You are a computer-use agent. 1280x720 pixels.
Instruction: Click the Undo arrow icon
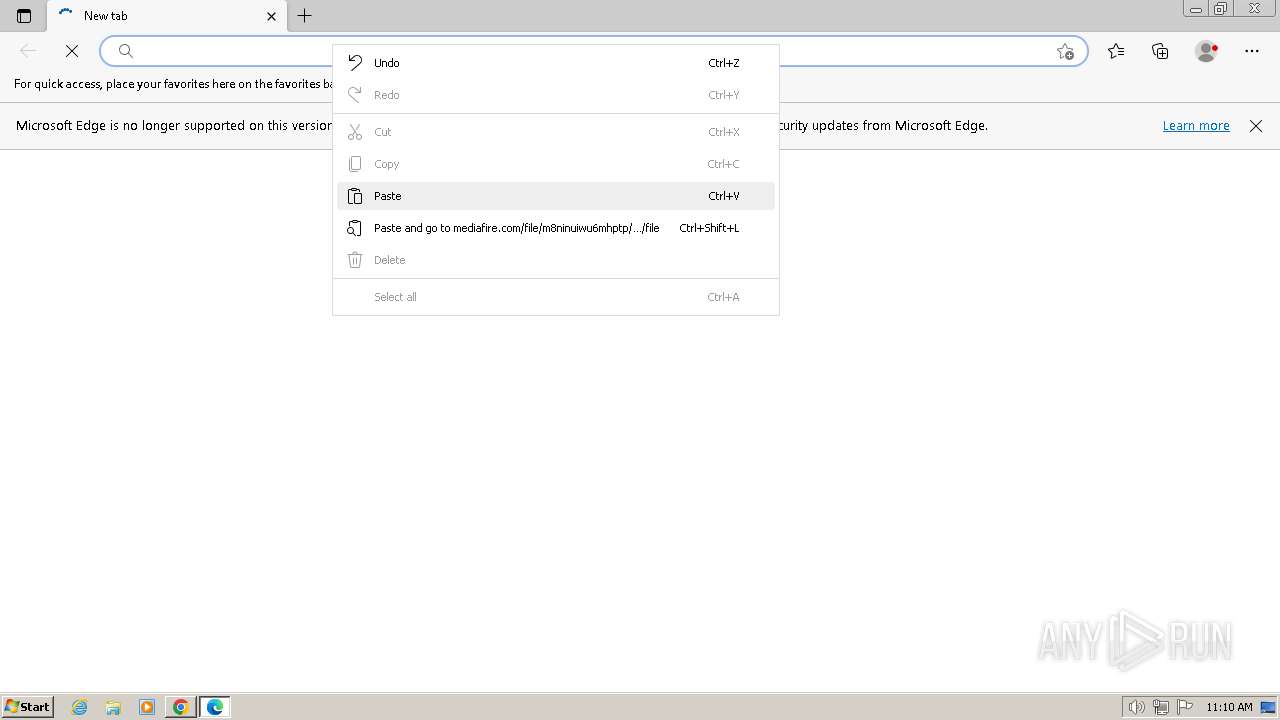click(355, 63)
